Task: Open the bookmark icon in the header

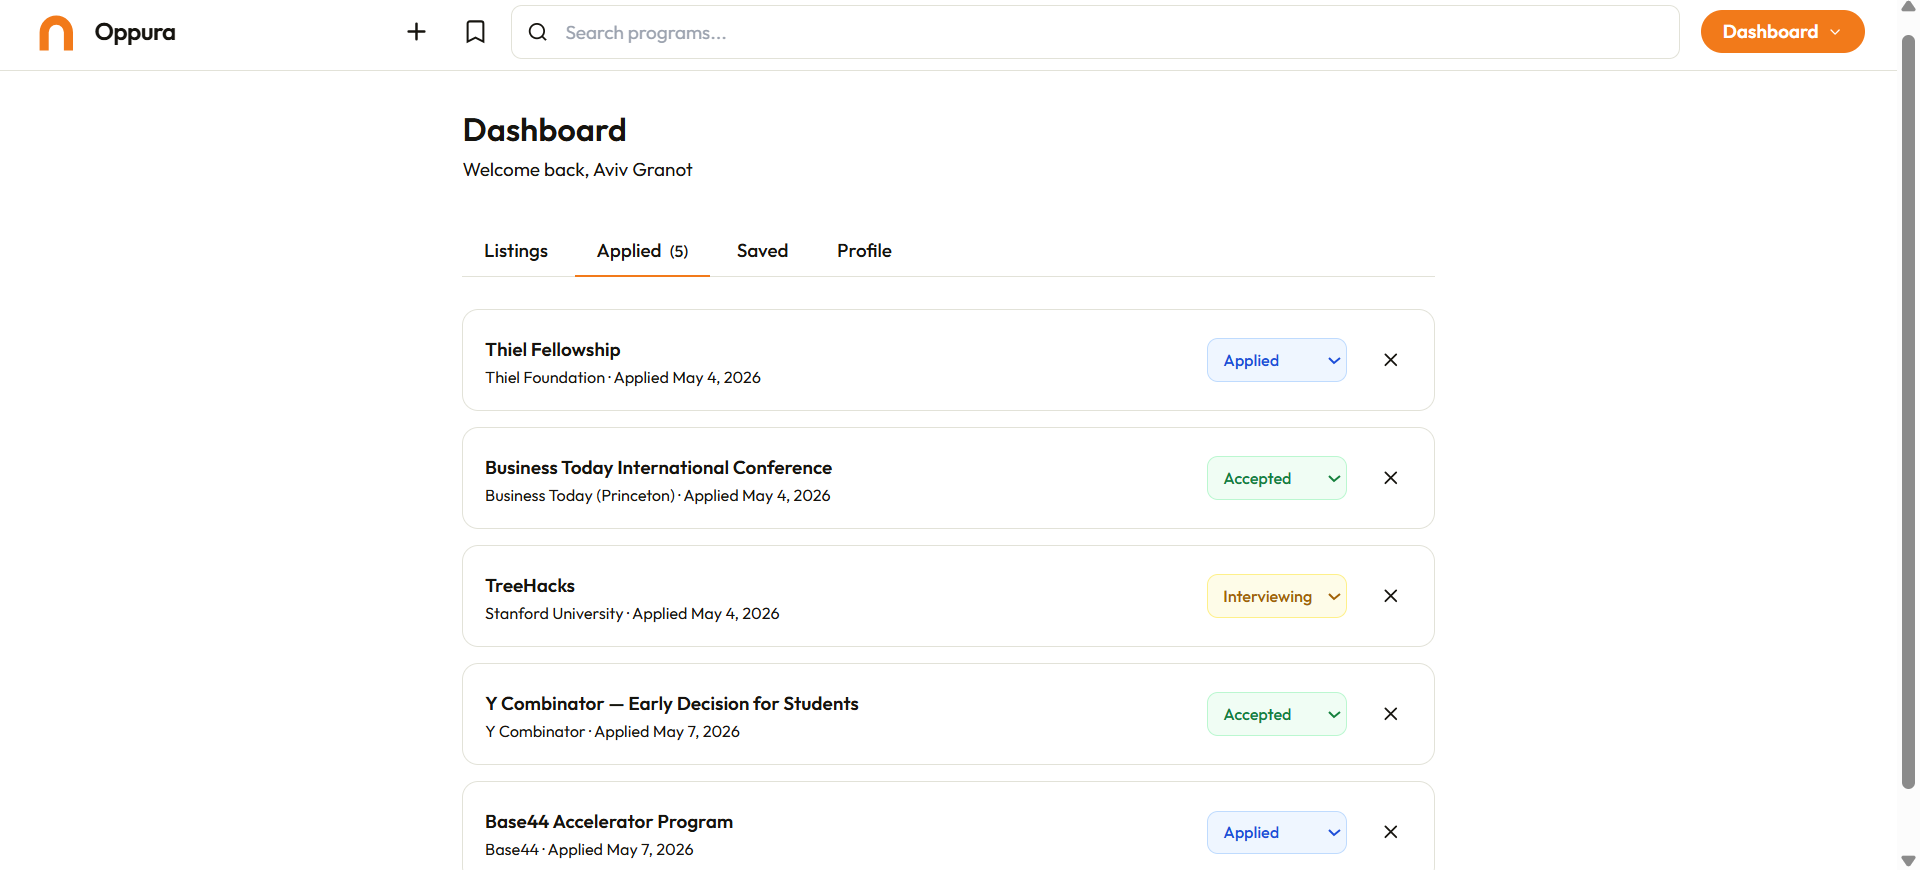Action: (x=476, y=32)
